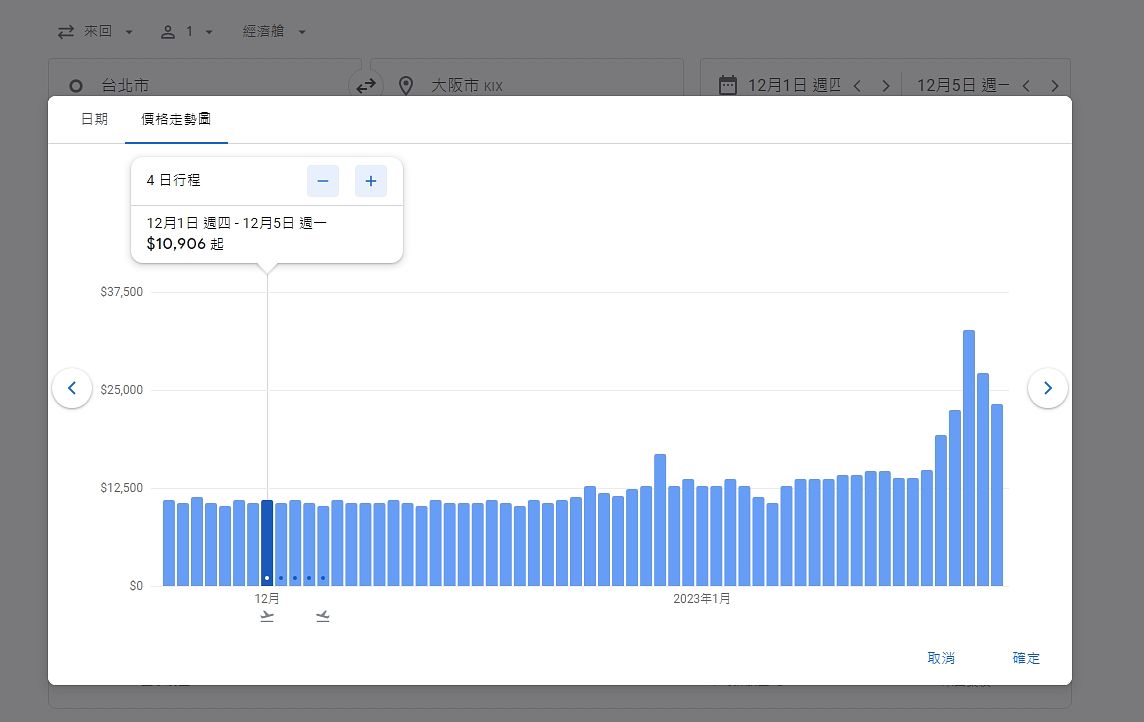Increase trip length with plus button
Screen dimensions: 1144x722
371,181
